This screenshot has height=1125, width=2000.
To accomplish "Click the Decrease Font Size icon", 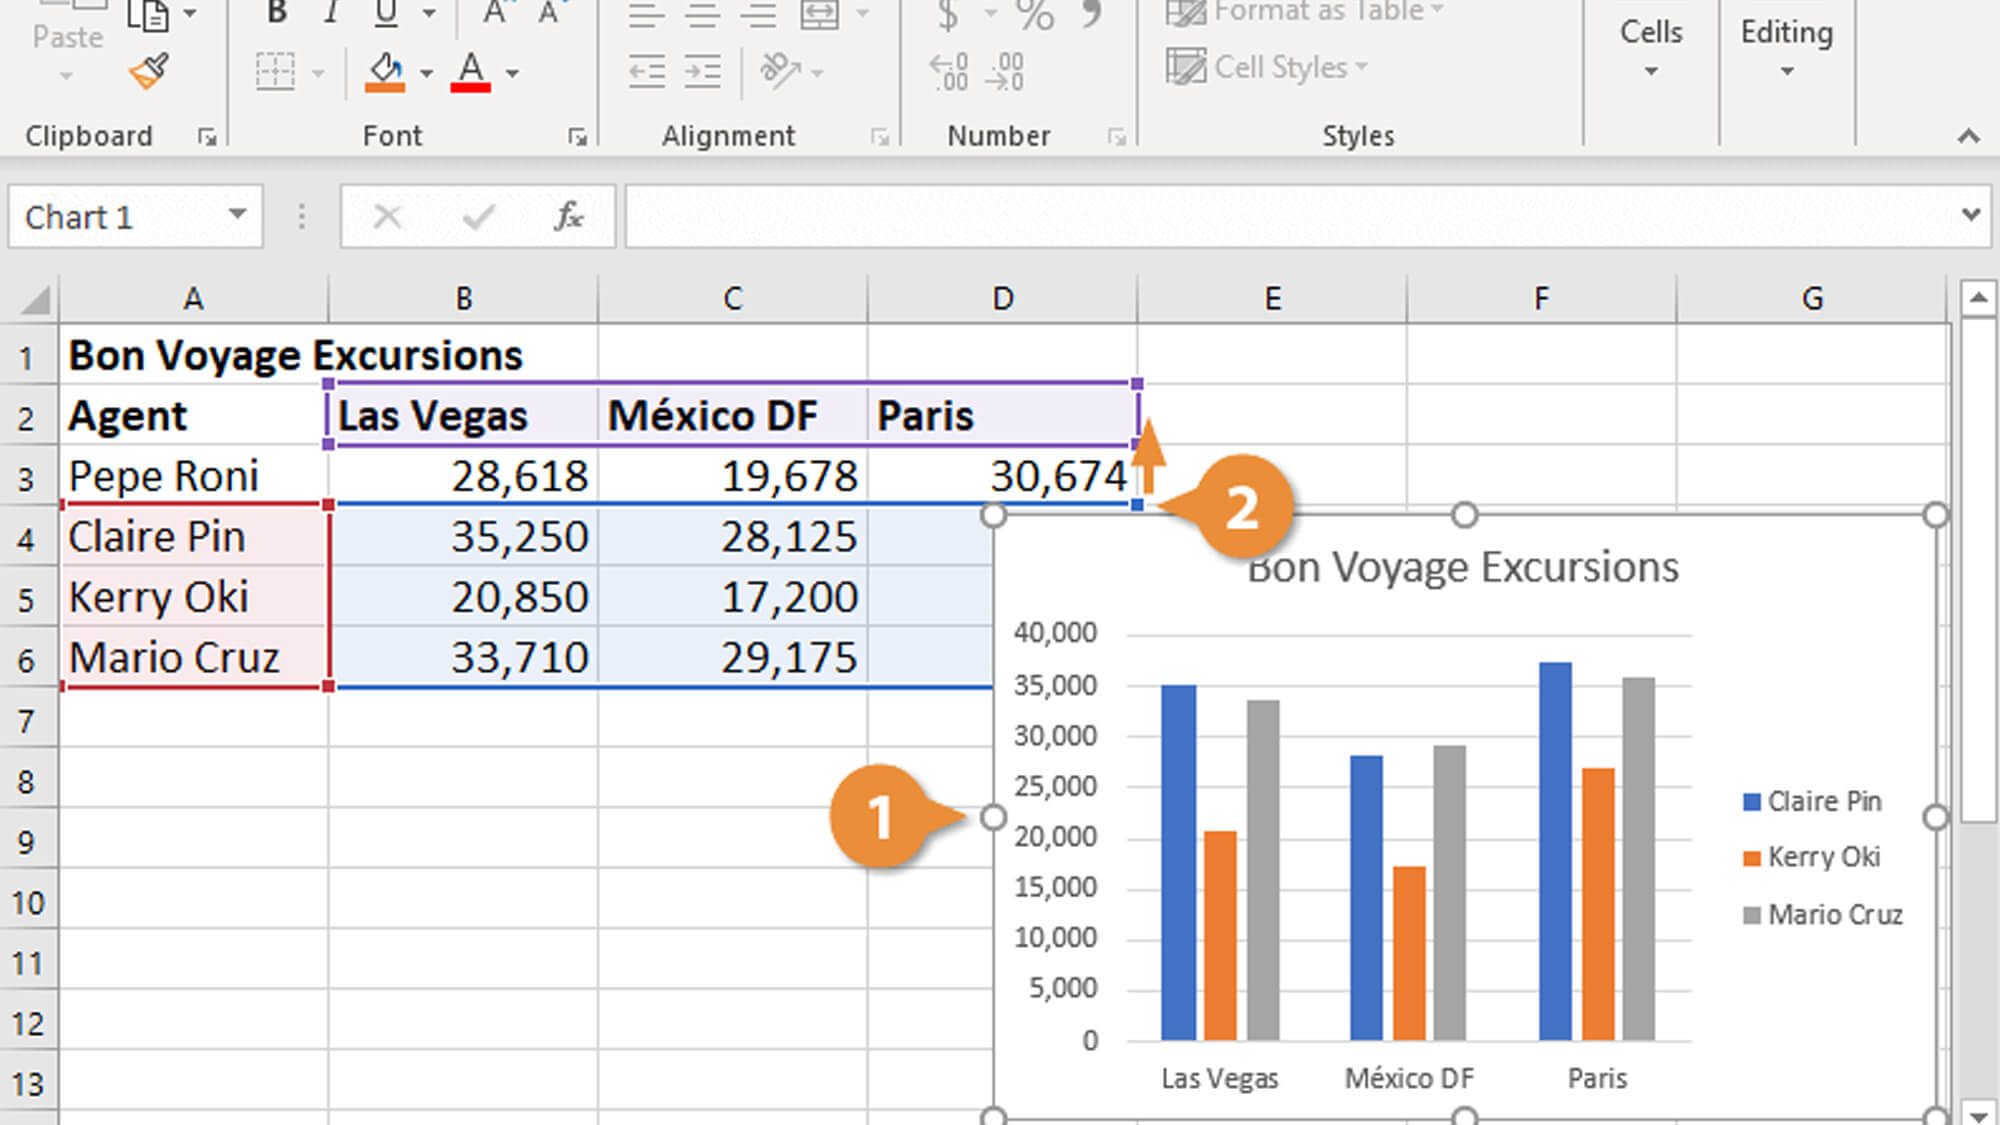I will pyautogui.click(x=549, y=13).
